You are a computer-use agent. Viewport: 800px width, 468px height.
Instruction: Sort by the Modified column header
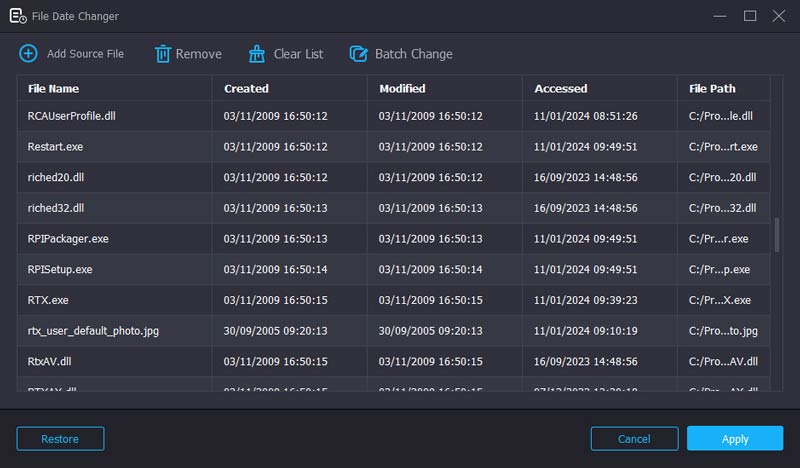[x=445, y=88]
